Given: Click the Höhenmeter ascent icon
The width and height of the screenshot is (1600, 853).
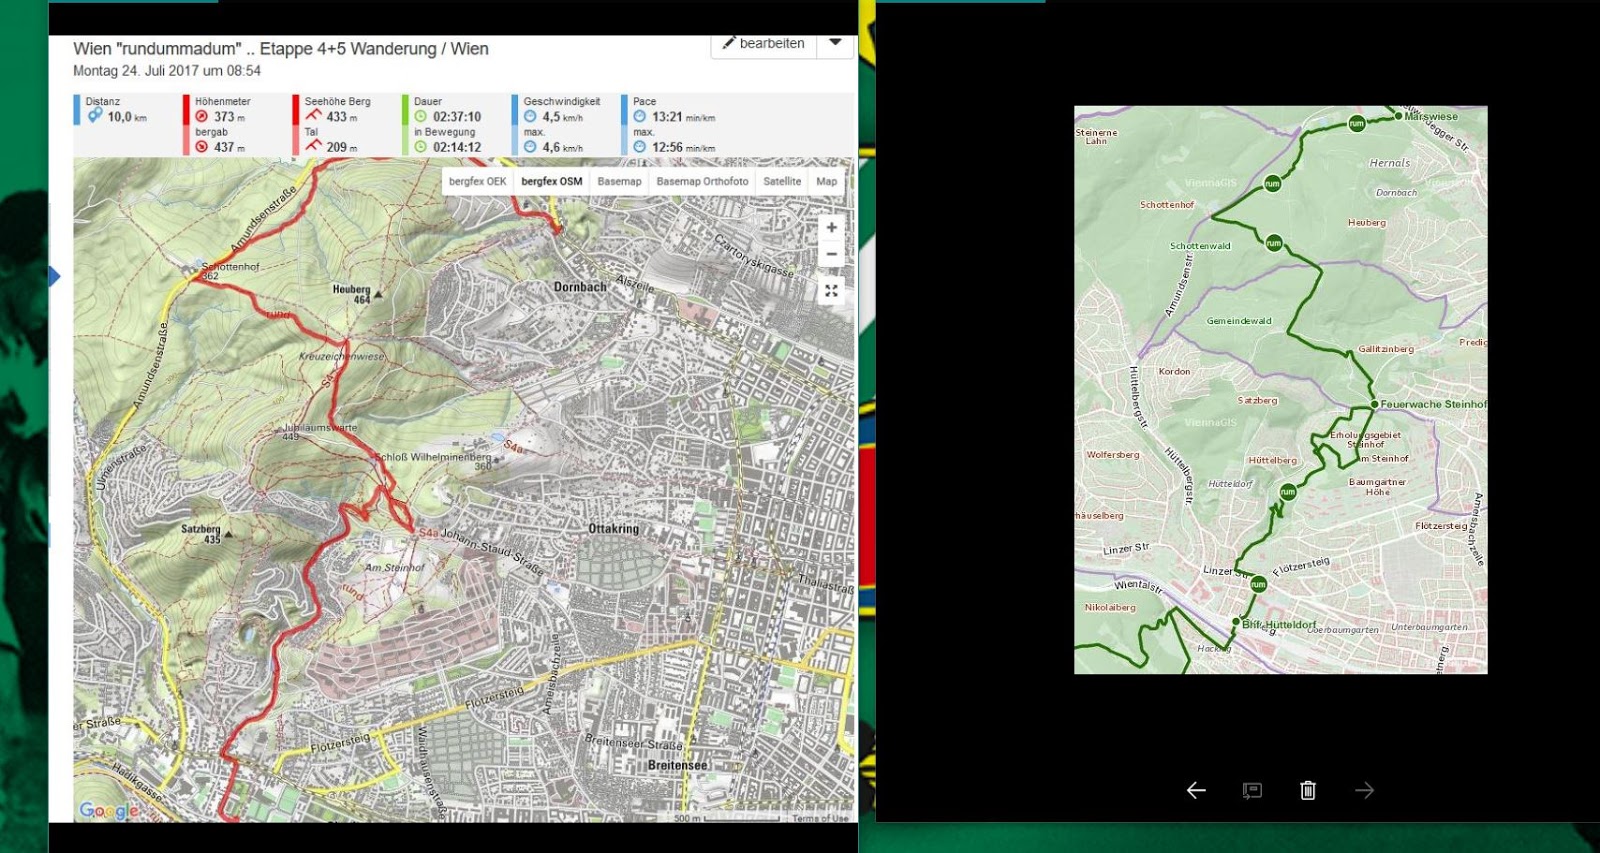Looking at the screenshot, I should tap(202, 116).
